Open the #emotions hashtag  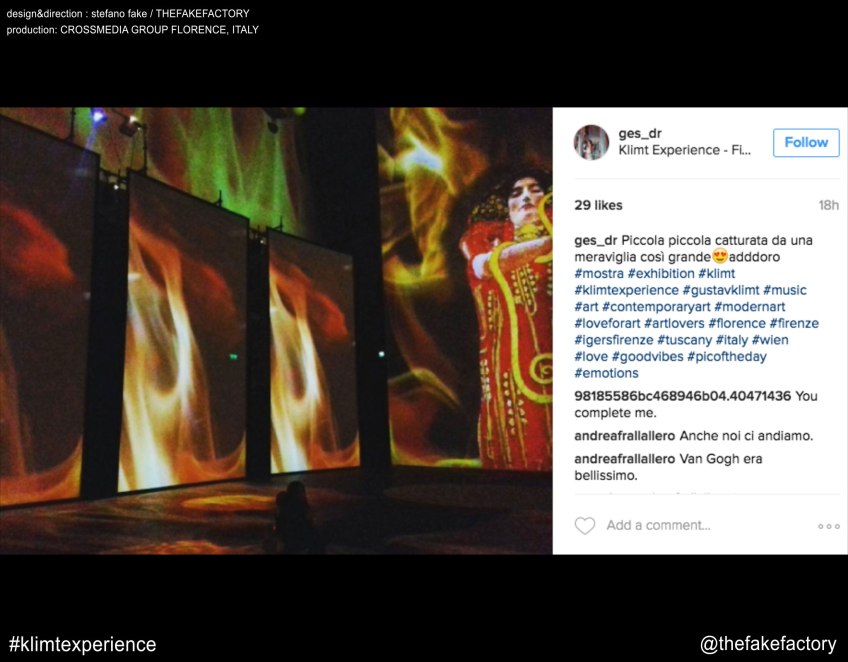(606, 373)
